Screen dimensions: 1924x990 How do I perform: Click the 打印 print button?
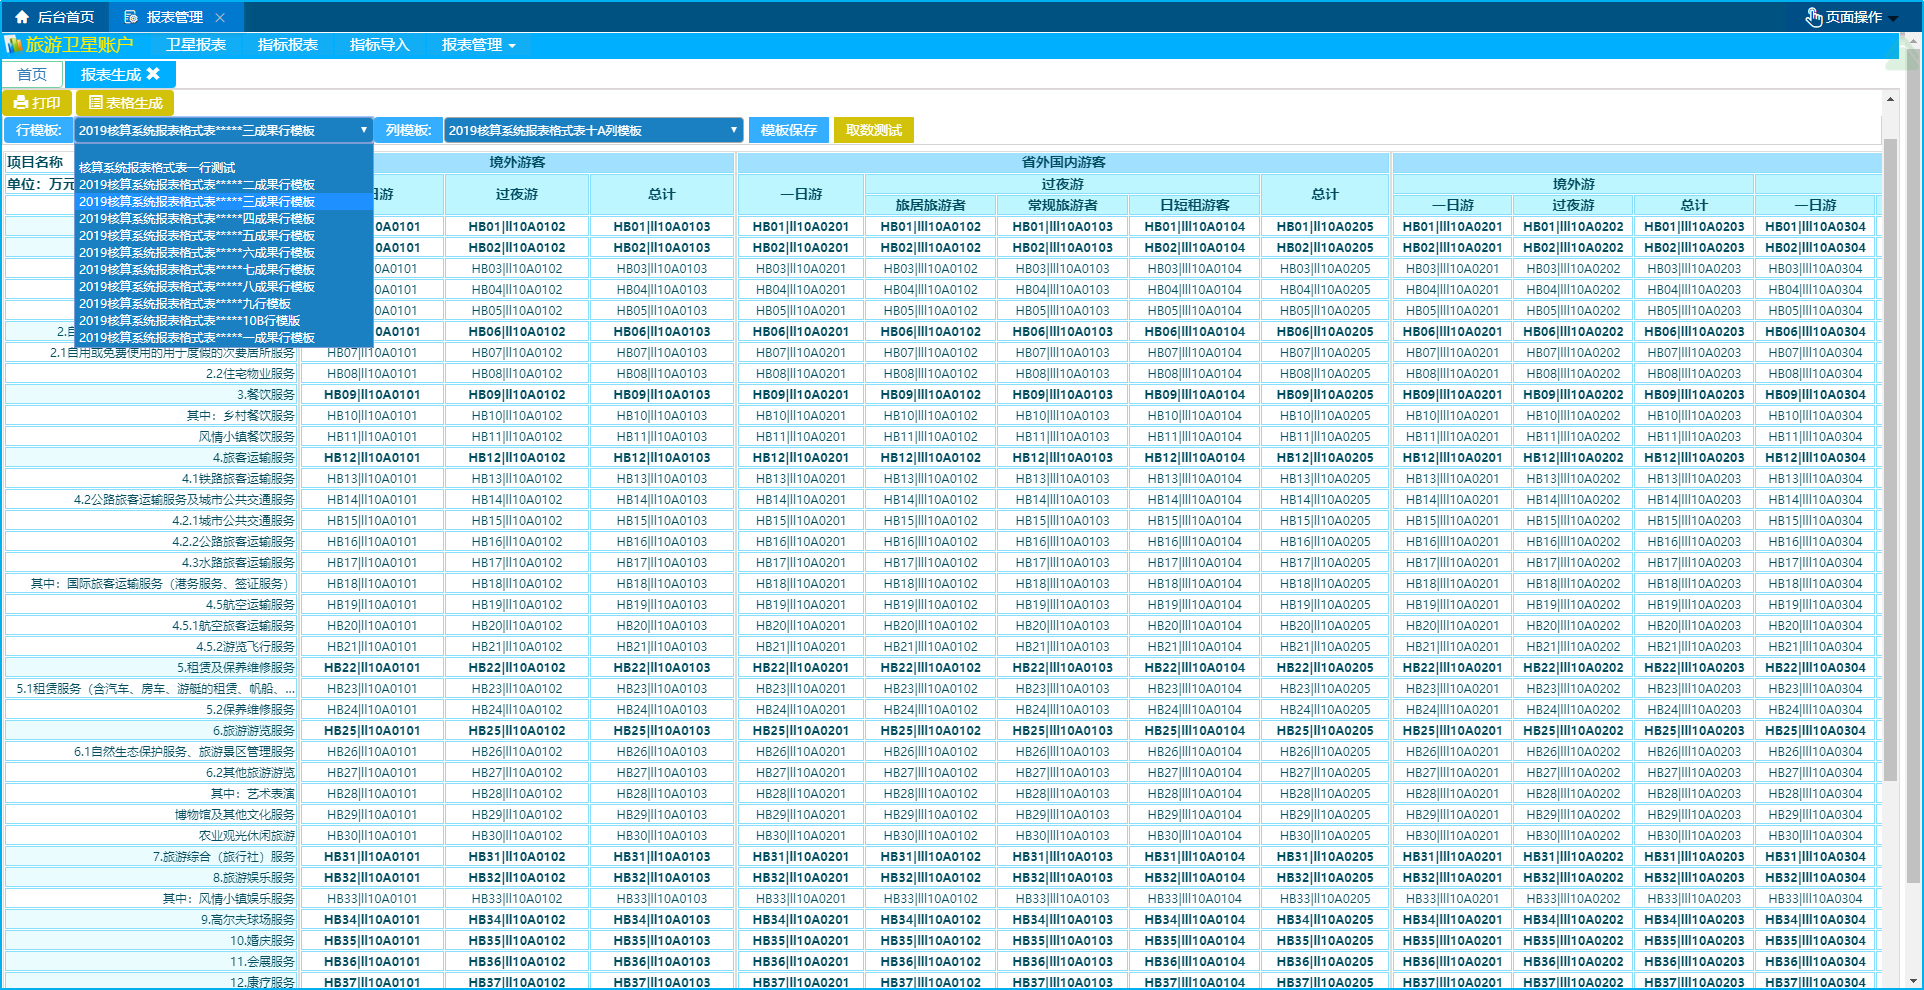[x=37, y=103]
